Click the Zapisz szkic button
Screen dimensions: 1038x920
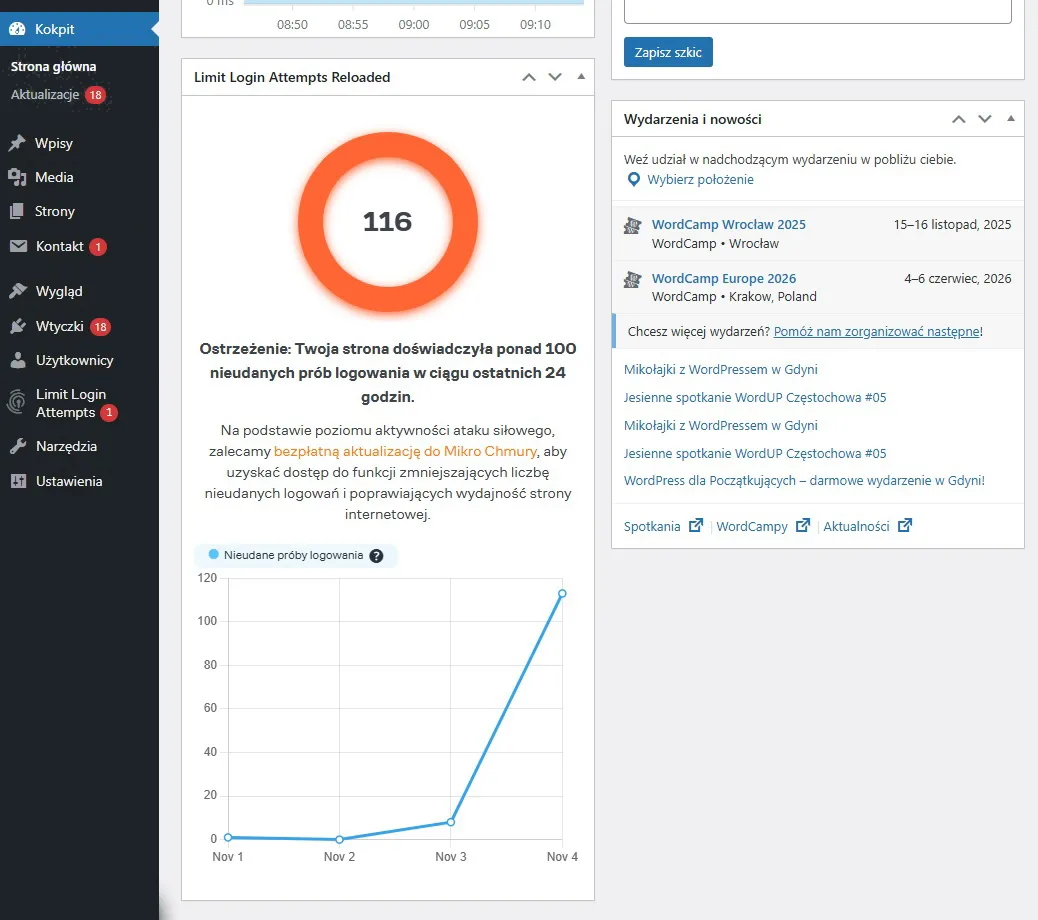click(x=668, y=52)
